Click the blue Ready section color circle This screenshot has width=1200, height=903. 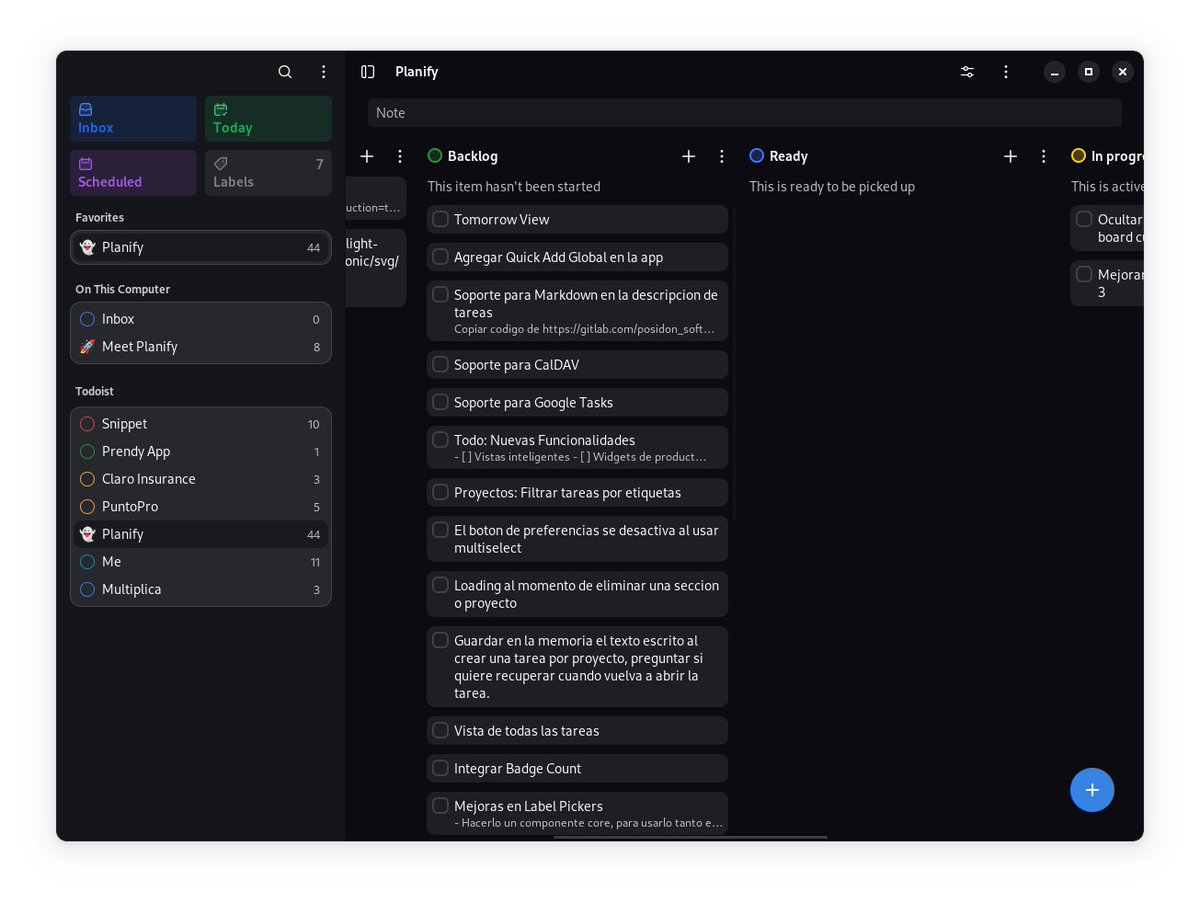757,156
